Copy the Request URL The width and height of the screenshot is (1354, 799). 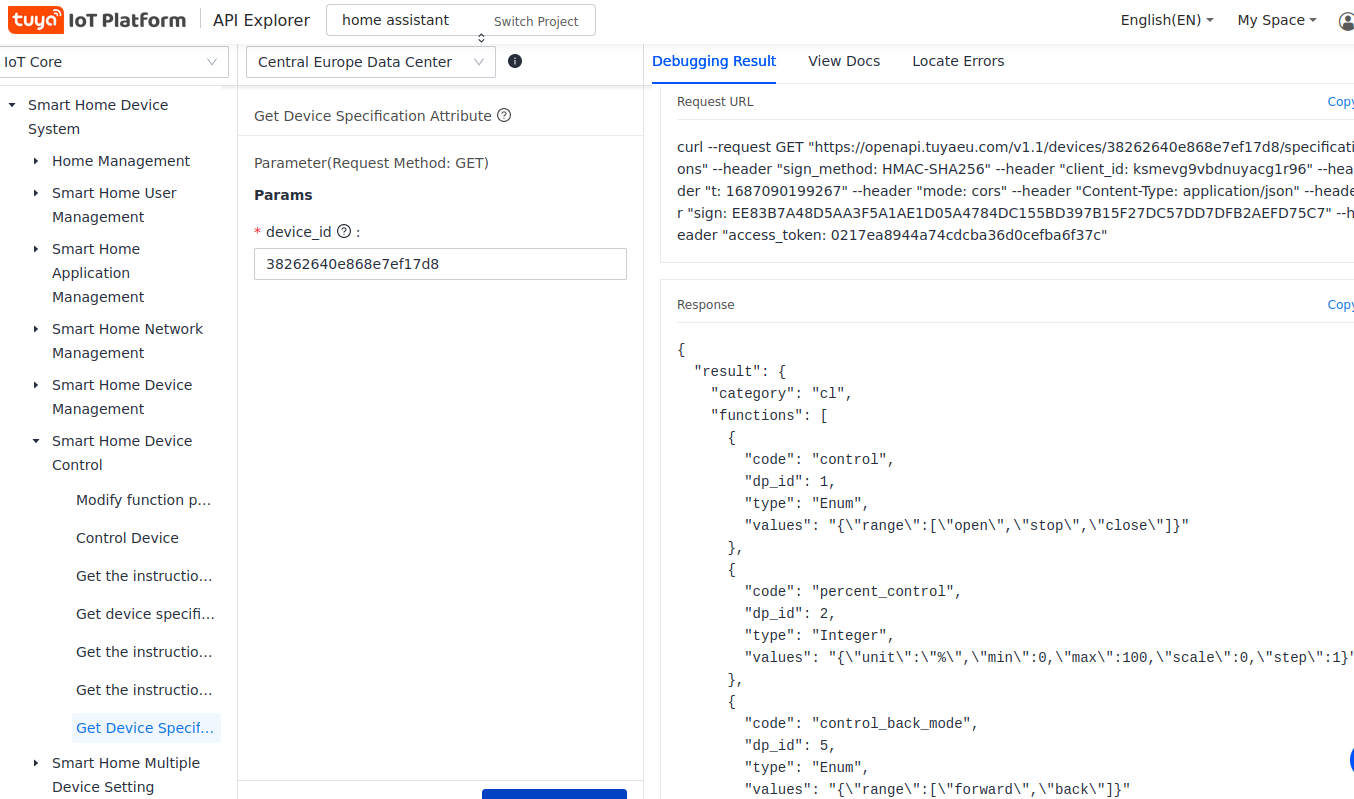pyautogui.click(x=1340, y=101)
